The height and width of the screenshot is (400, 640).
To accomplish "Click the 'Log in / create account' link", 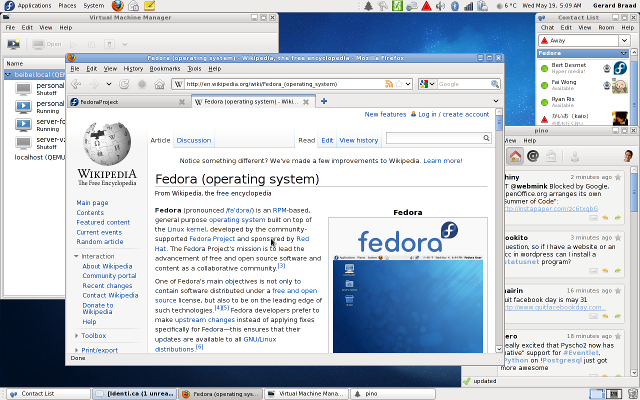I will [x=453, y=114].
